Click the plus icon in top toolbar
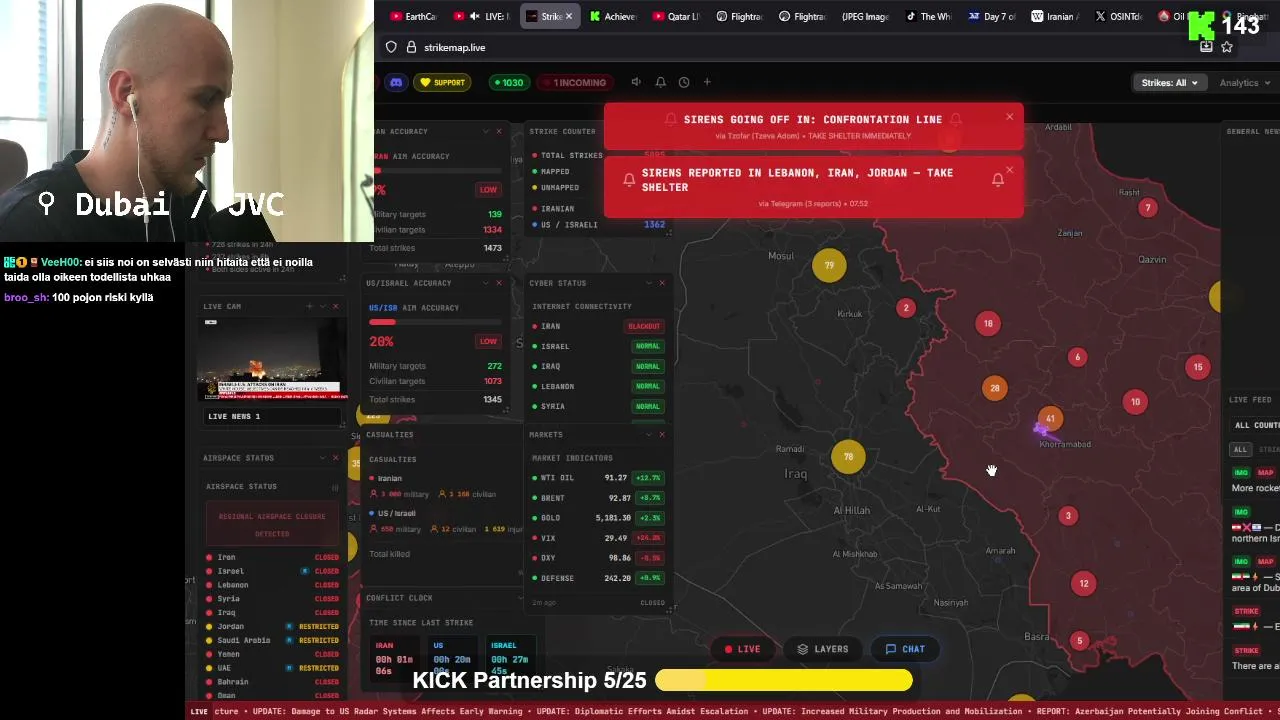Viewport: 1280px width, 720px height. click(707, 82)
